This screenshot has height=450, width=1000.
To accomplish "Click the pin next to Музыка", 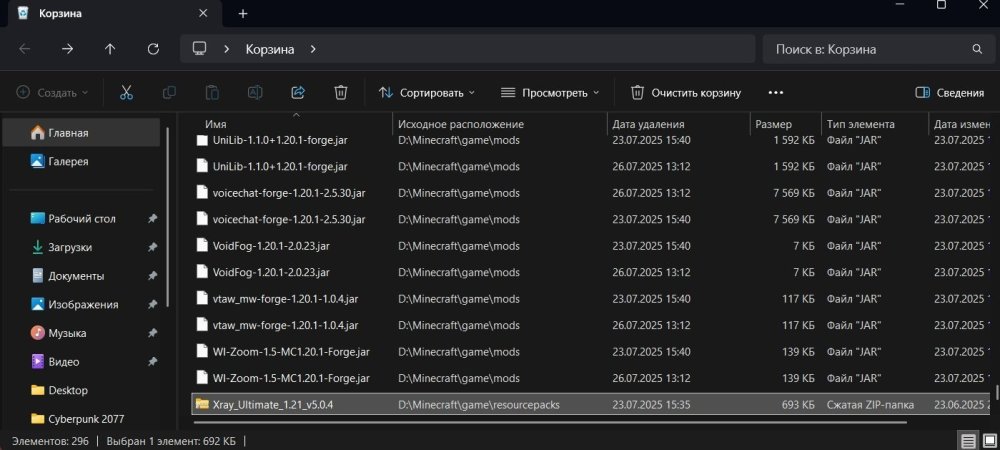I will (152, 333).
